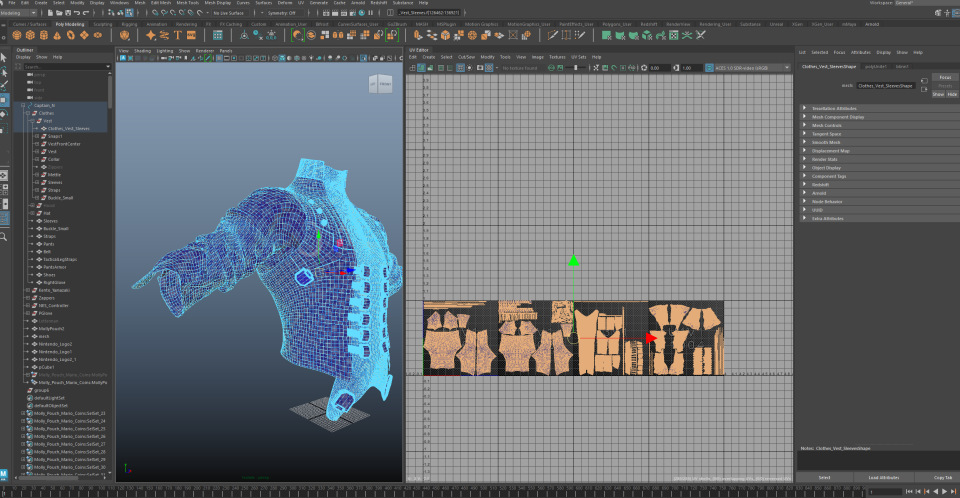Click the four-point sparkle shelf icon
The image size is (960, 498).
click(151, 36)
